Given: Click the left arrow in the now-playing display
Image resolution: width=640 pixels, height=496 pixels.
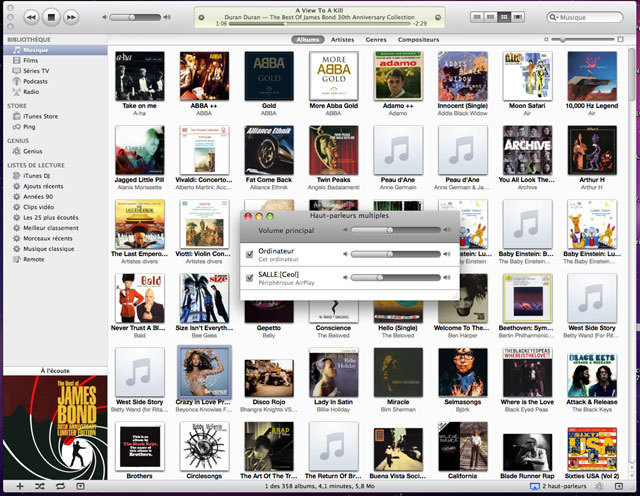Looking at the screenshot, I should click(x=201, y=18).
